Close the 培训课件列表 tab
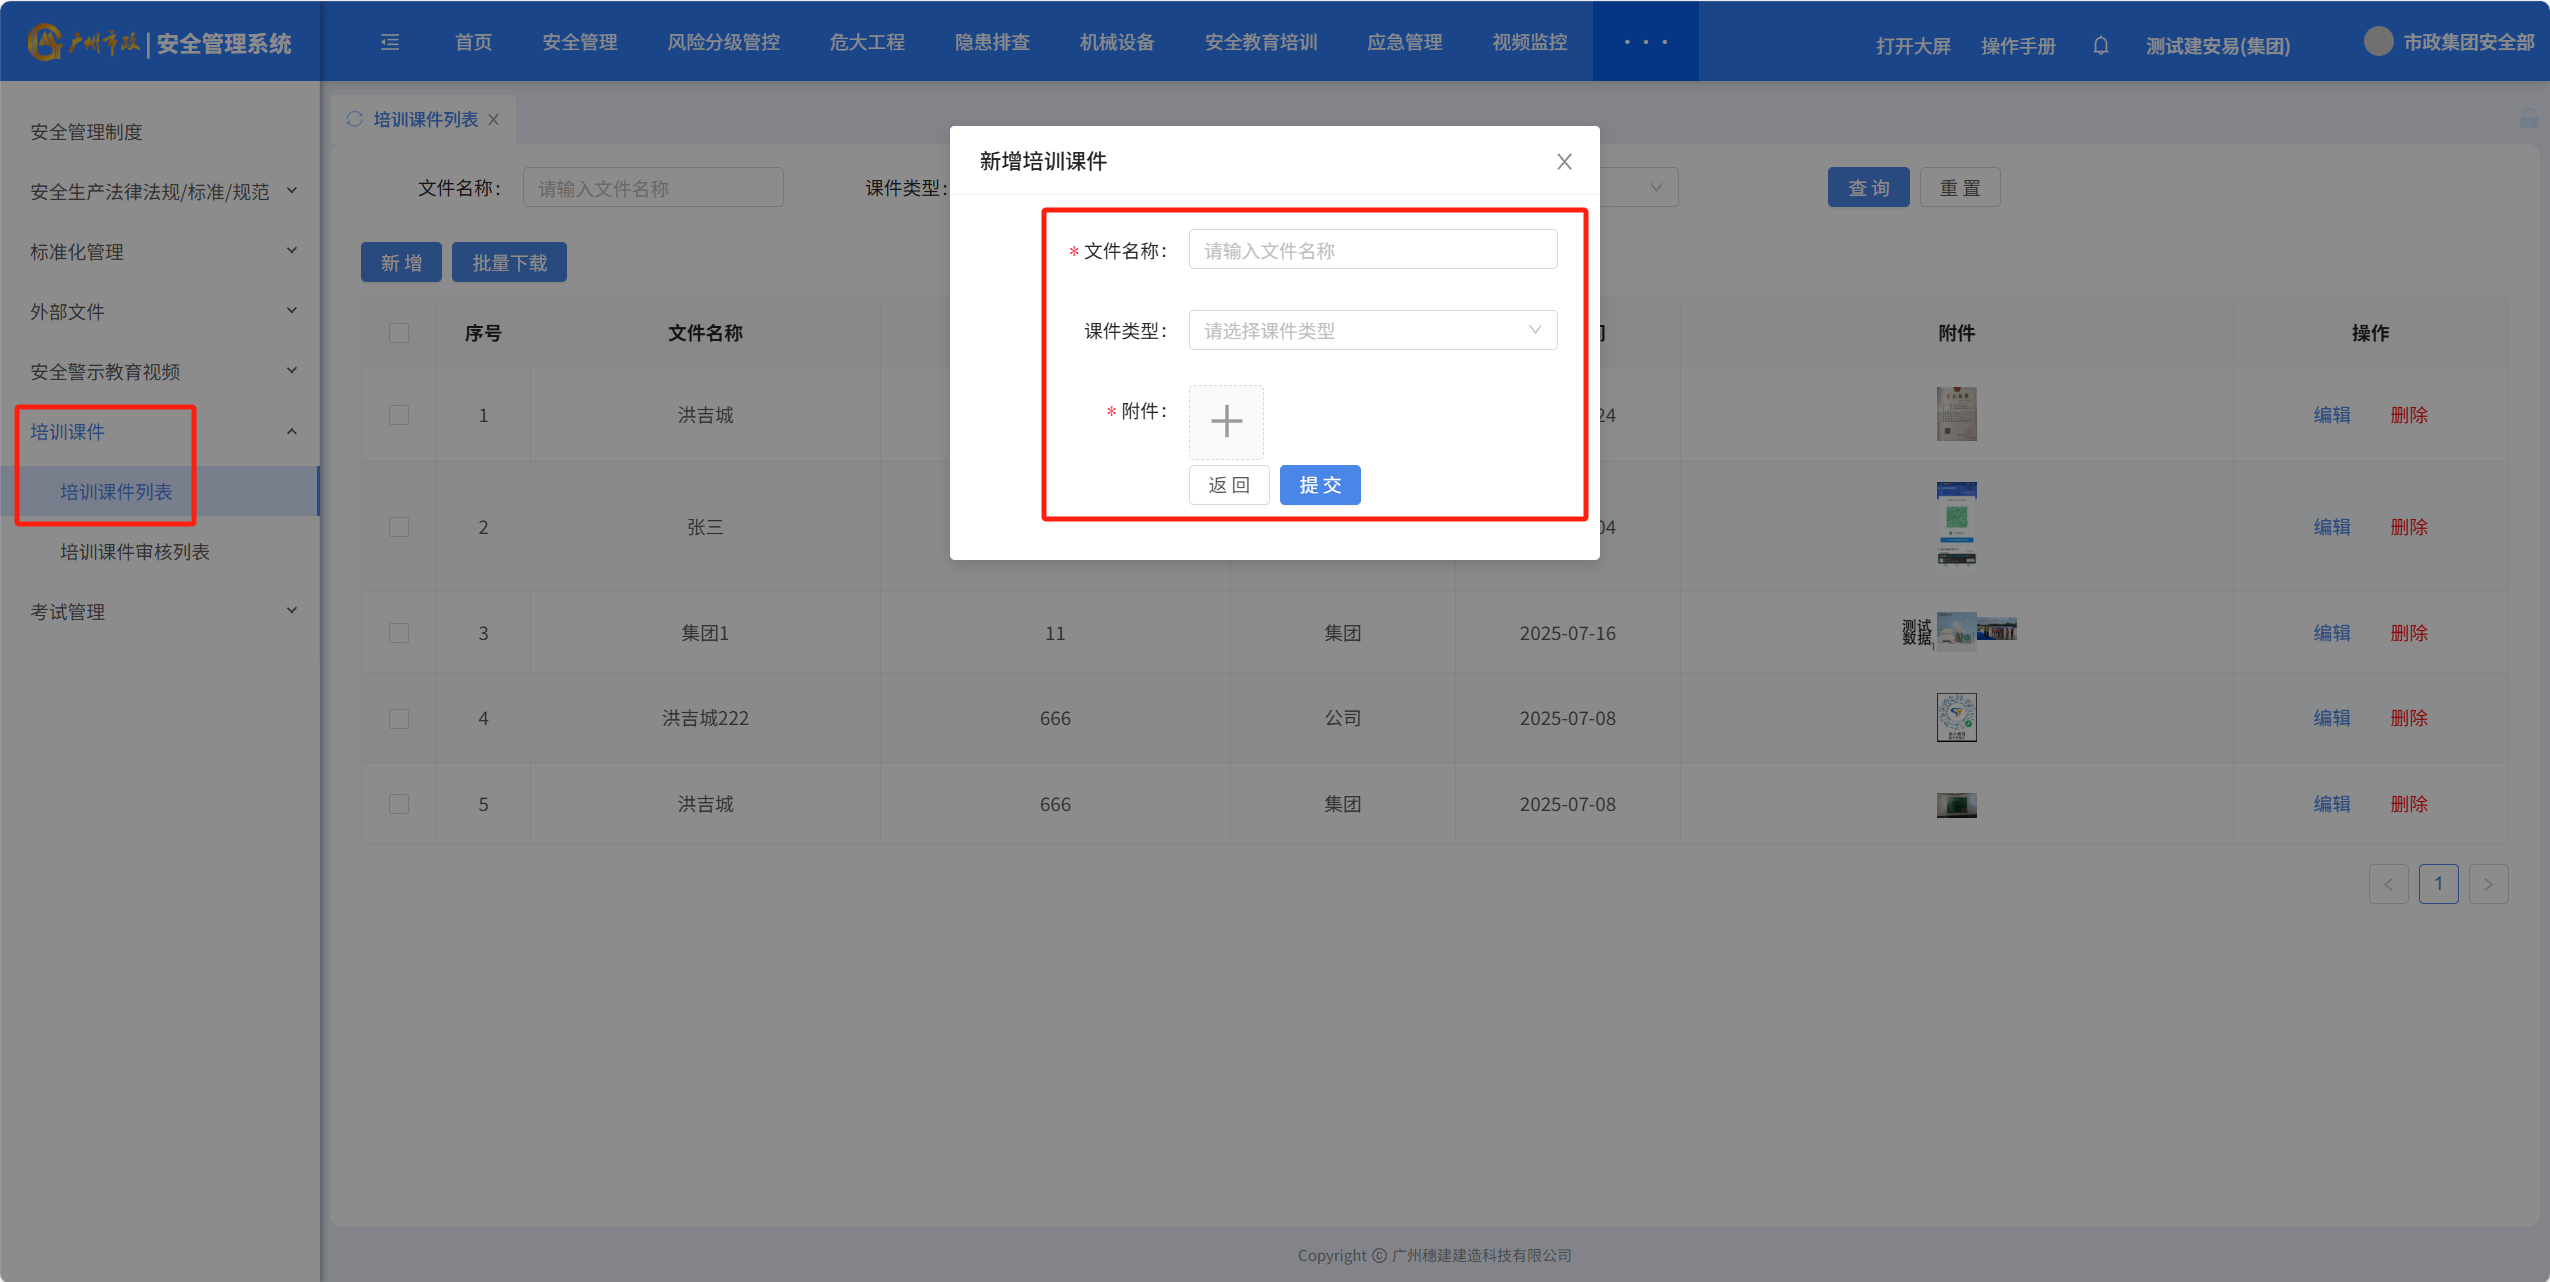2550x1282 pixels. (x=494, y=120)
